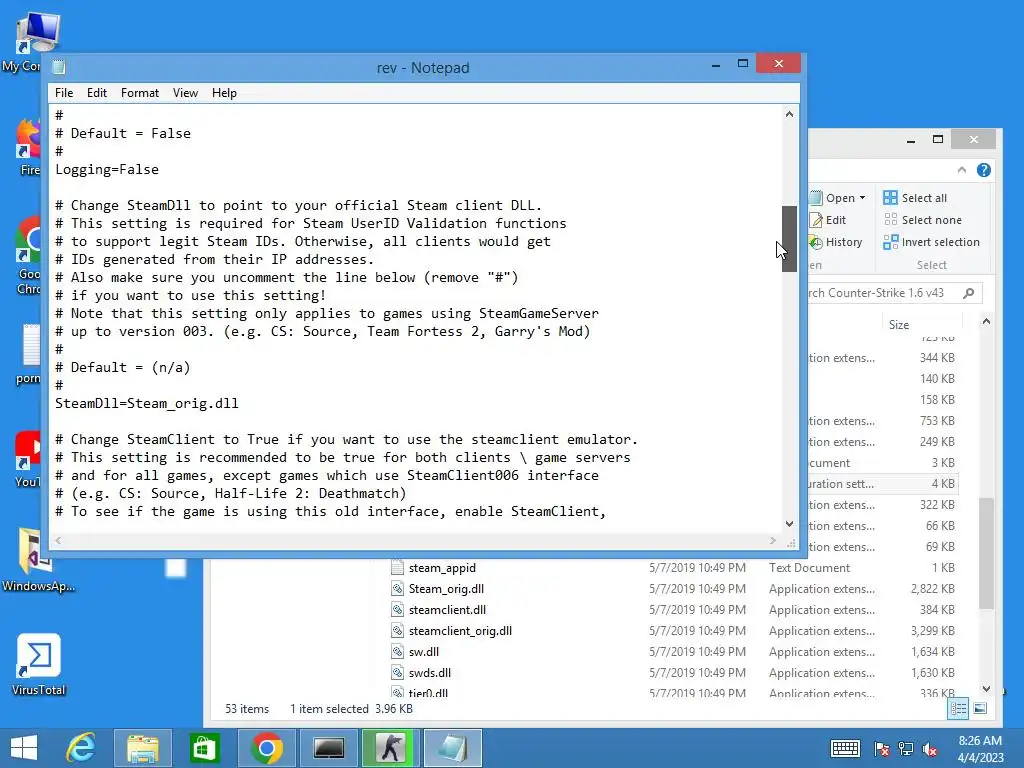Place cursor on Logging=False line
1024x768 pixels.
107,170
